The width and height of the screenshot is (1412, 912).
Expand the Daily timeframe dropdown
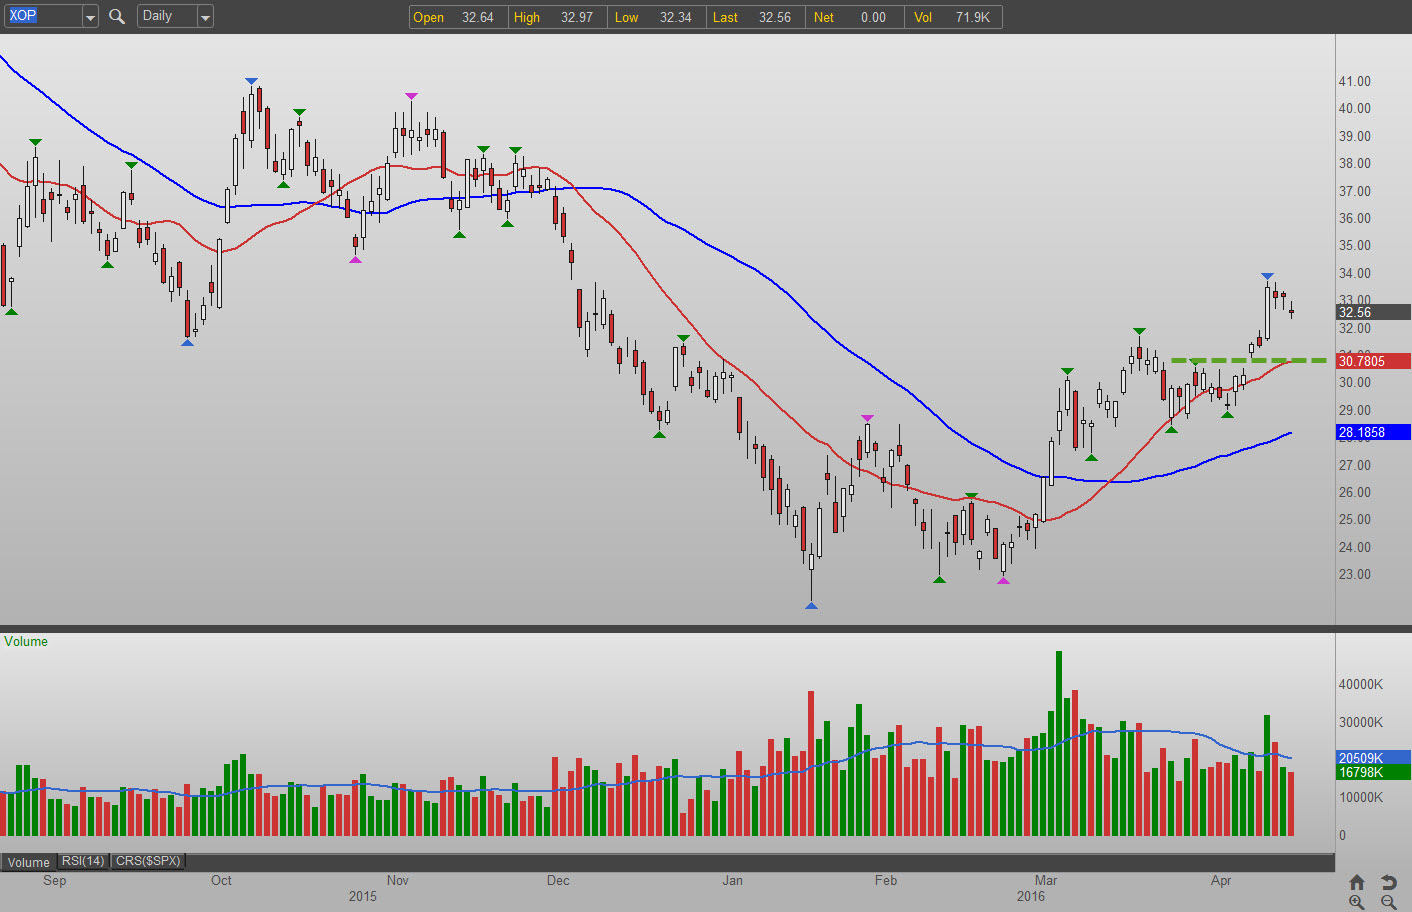click(x=205, y=17)
